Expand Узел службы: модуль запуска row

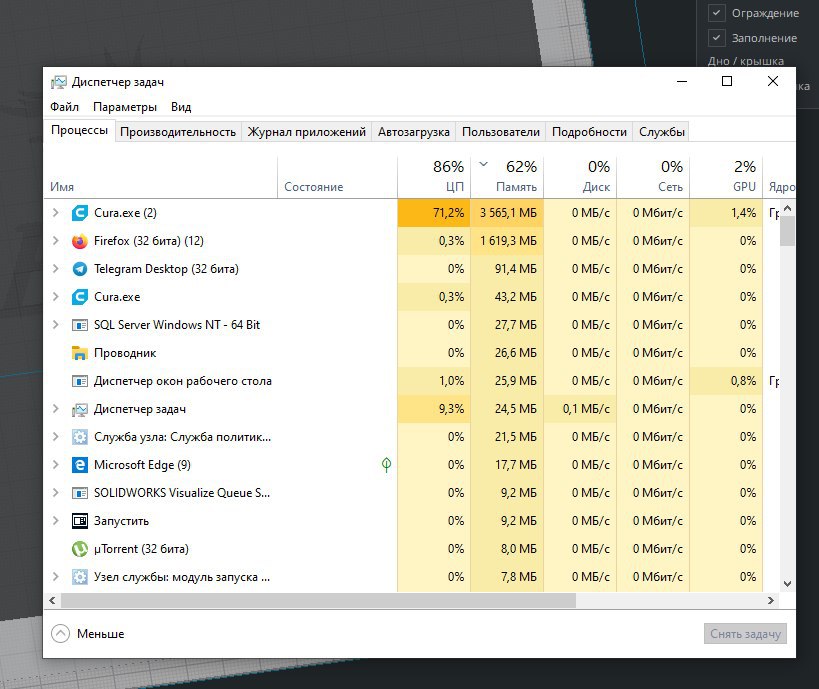pyautogui.click(x=55, y=577)
